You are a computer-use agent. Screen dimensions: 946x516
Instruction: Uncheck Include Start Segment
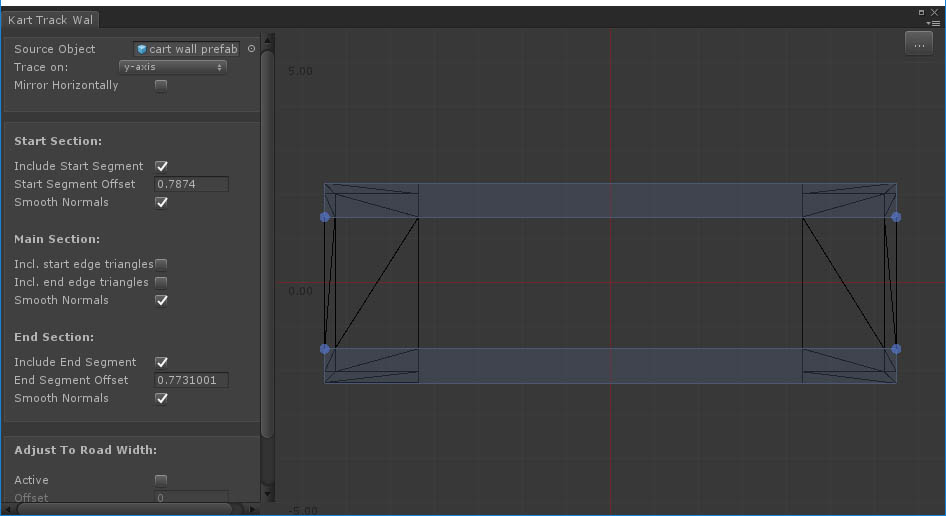[x=161, y=166]
